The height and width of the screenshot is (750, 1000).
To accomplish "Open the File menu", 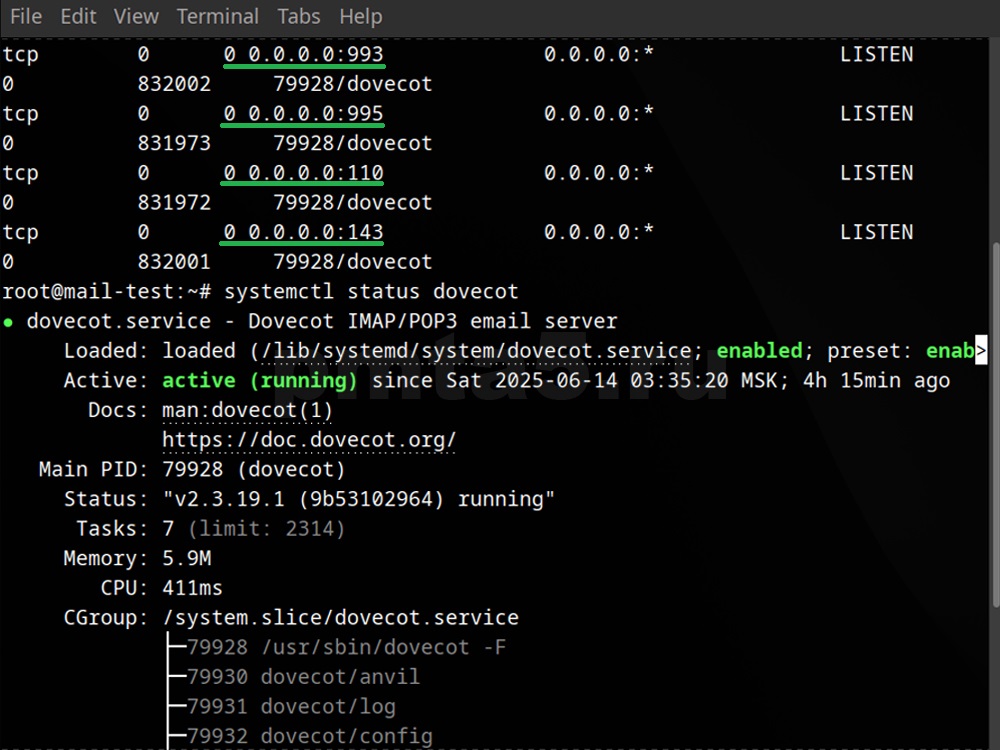I will (26, 16).
